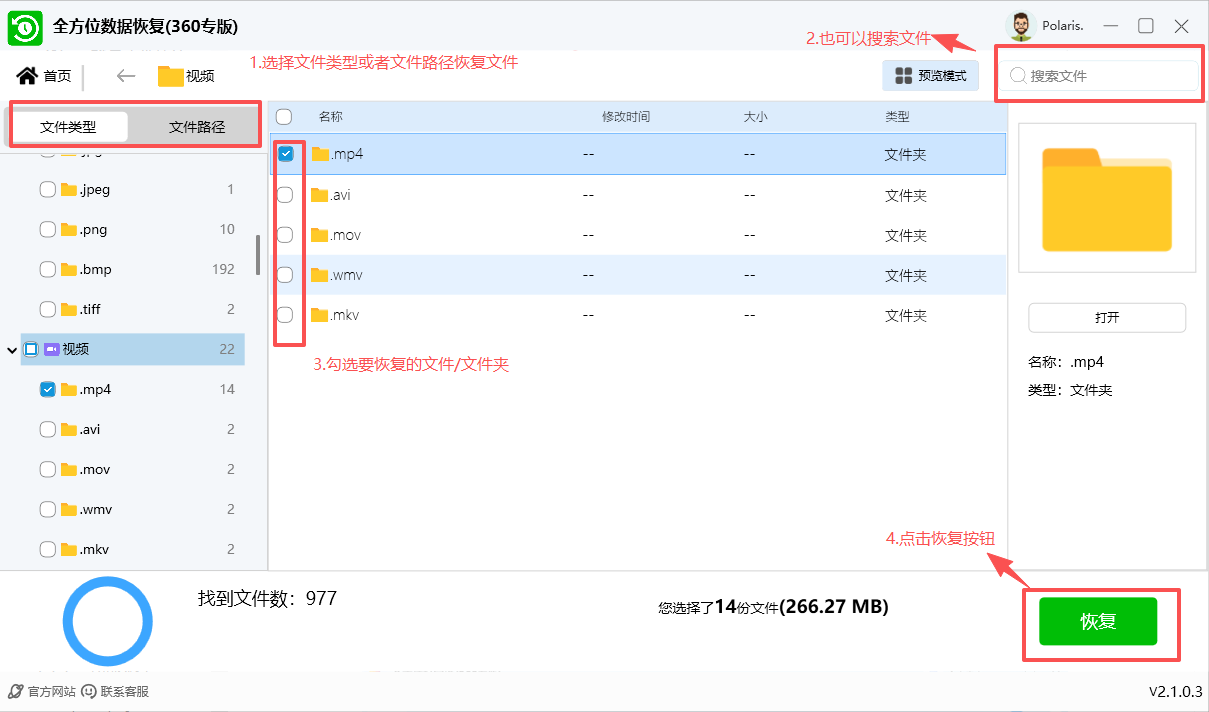
Task: Click the Home house icon
Action: pyautogui.click(x=27, y=76)
